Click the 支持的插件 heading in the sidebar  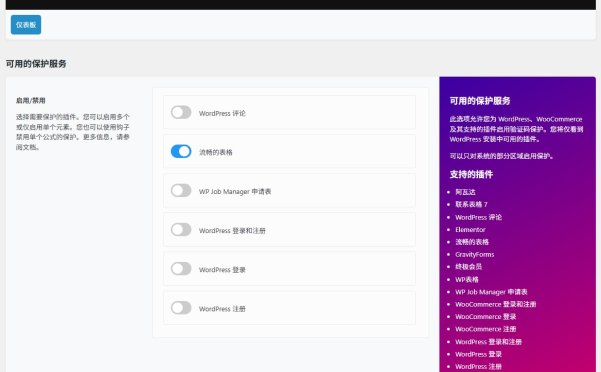point(471,175)
